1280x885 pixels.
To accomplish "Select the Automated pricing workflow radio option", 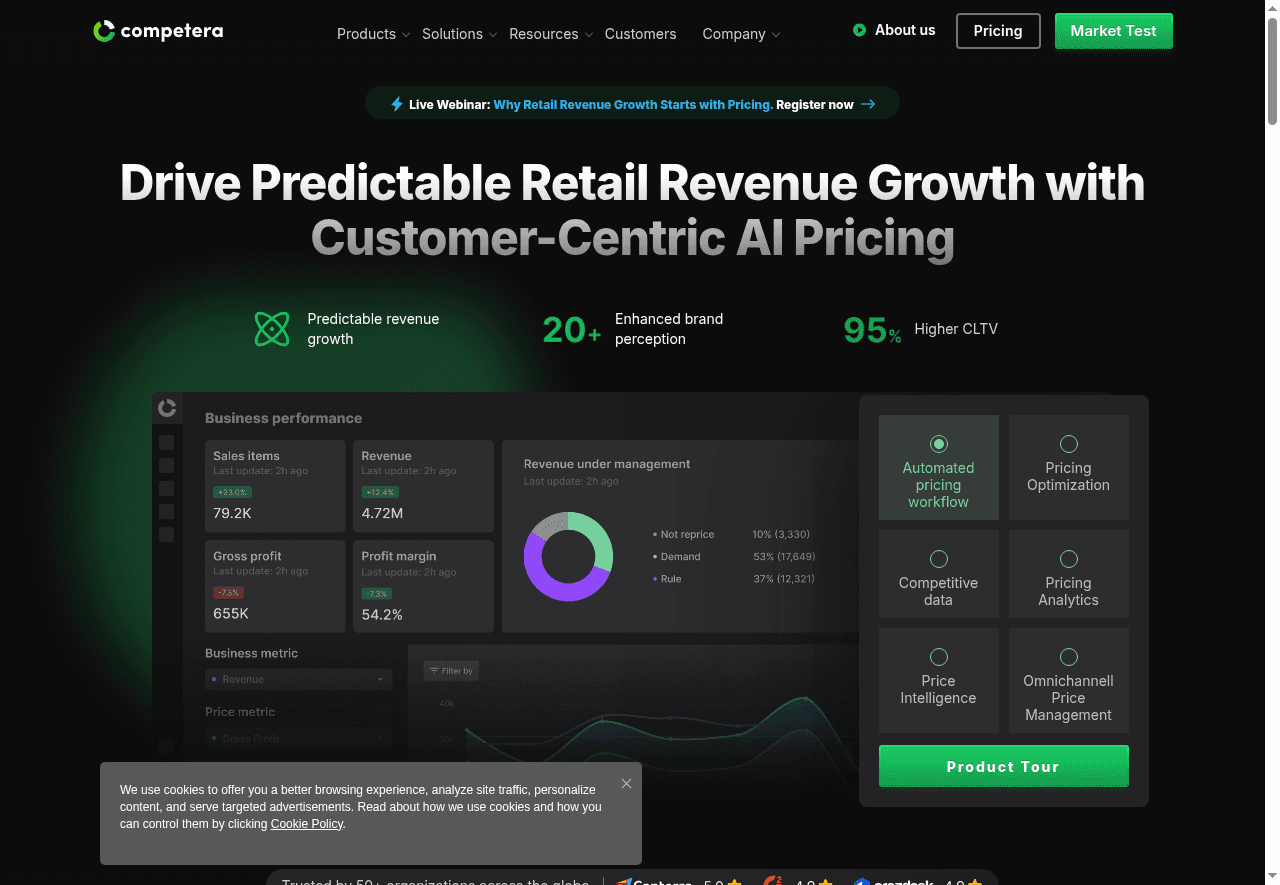I will click(x=938, y=444).
